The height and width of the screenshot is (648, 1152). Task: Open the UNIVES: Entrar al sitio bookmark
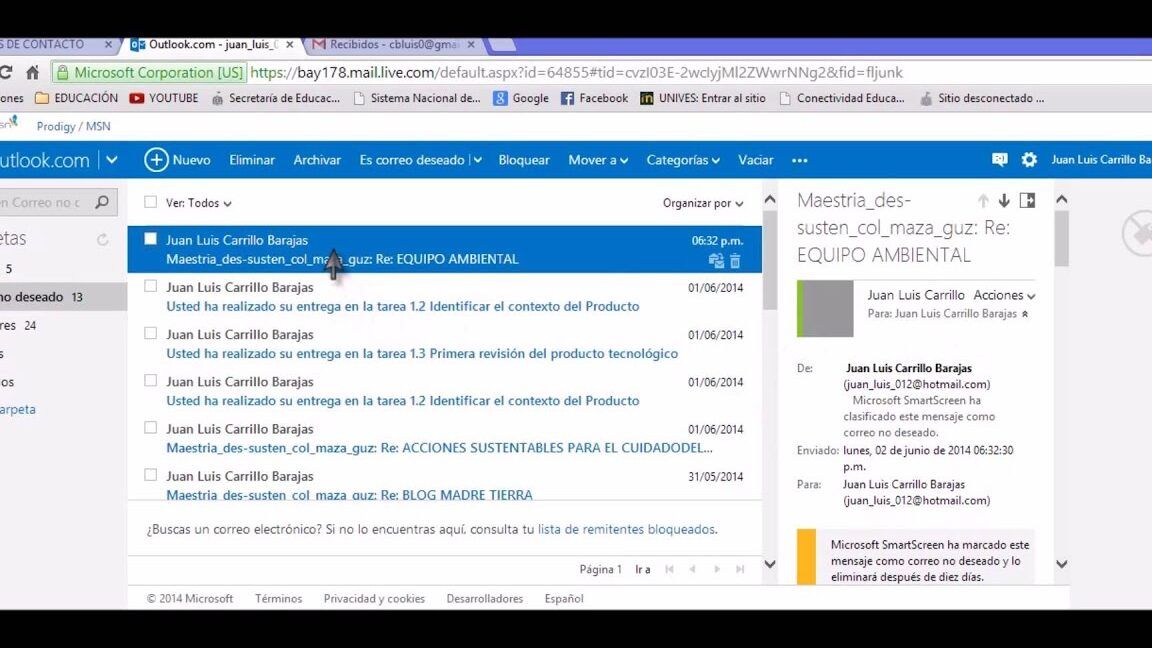click(x=703, y=98)
